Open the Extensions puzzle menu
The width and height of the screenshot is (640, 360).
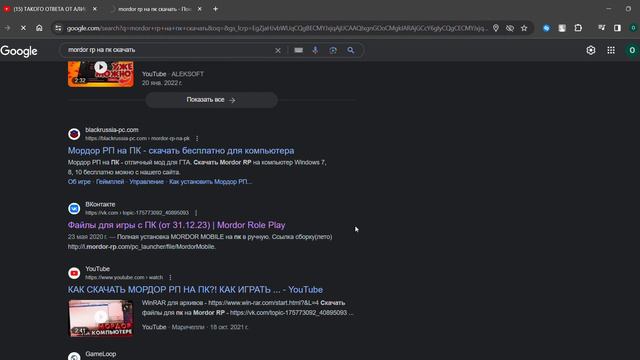[578, 28]
